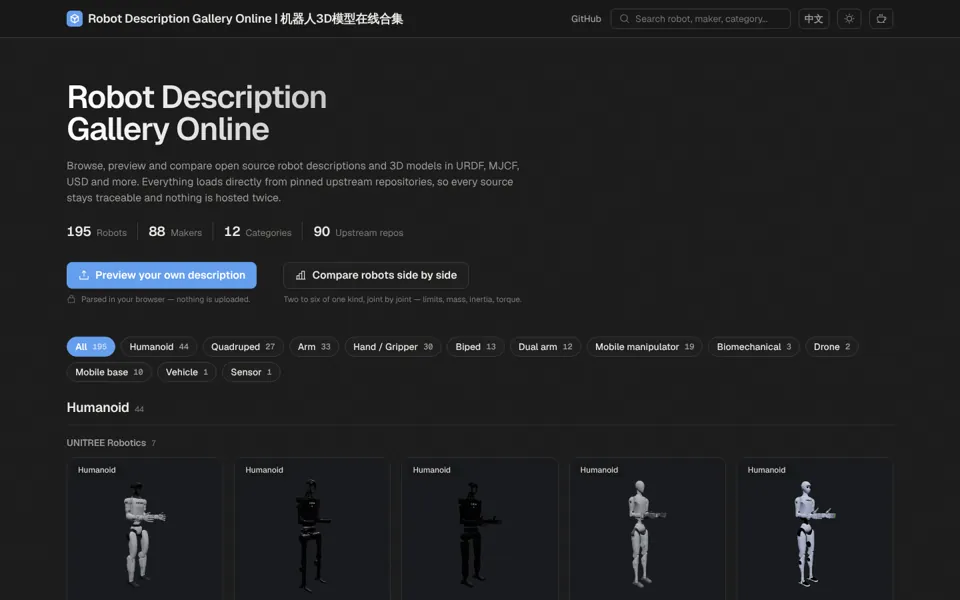Filter by Biomechanical category
Image resolution: width=960 pixels, height=600 pixels.
(754, 347)
